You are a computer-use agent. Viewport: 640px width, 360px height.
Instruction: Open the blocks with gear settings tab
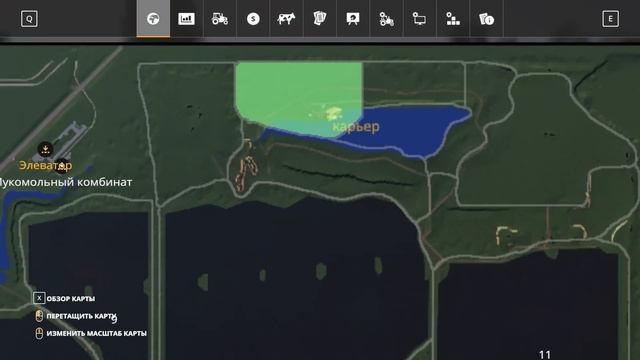point(453,19)
